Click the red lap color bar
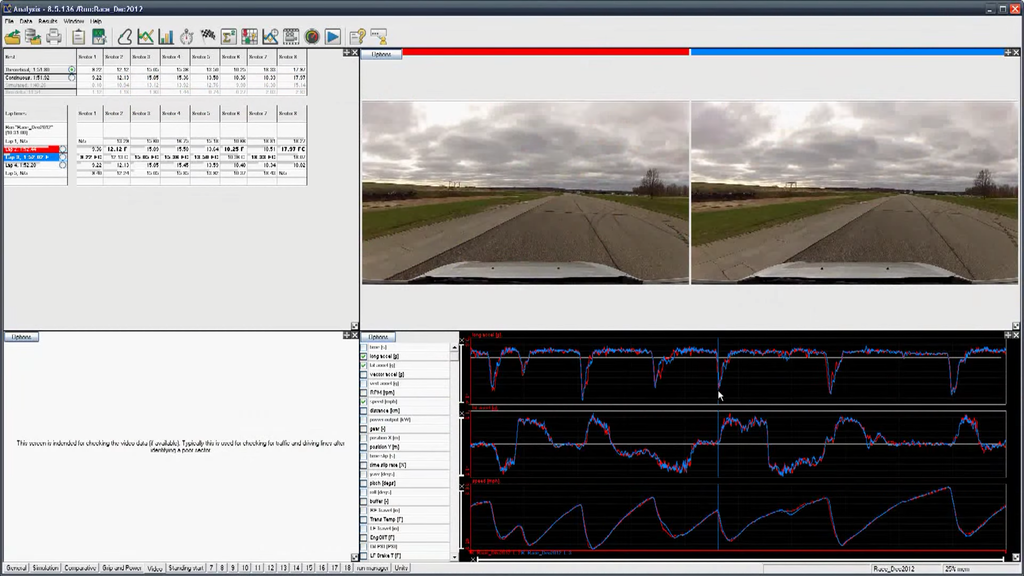The width and height of the screenshot is (1024, 576). tap(545, 52)
